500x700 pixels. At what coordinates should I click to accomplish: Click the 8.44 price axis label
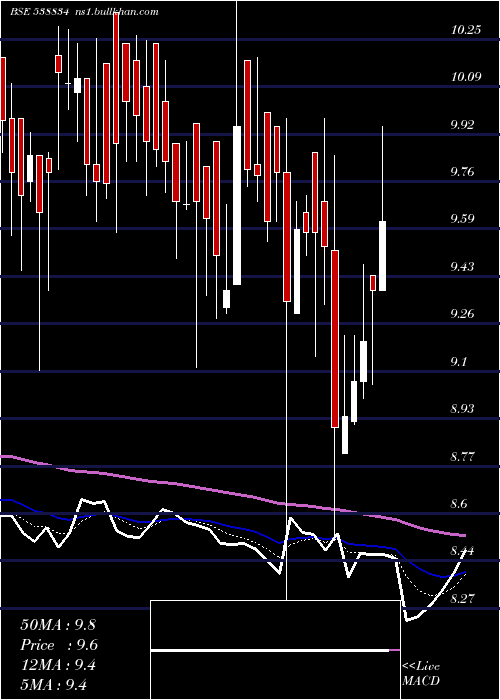click(462, 551)
